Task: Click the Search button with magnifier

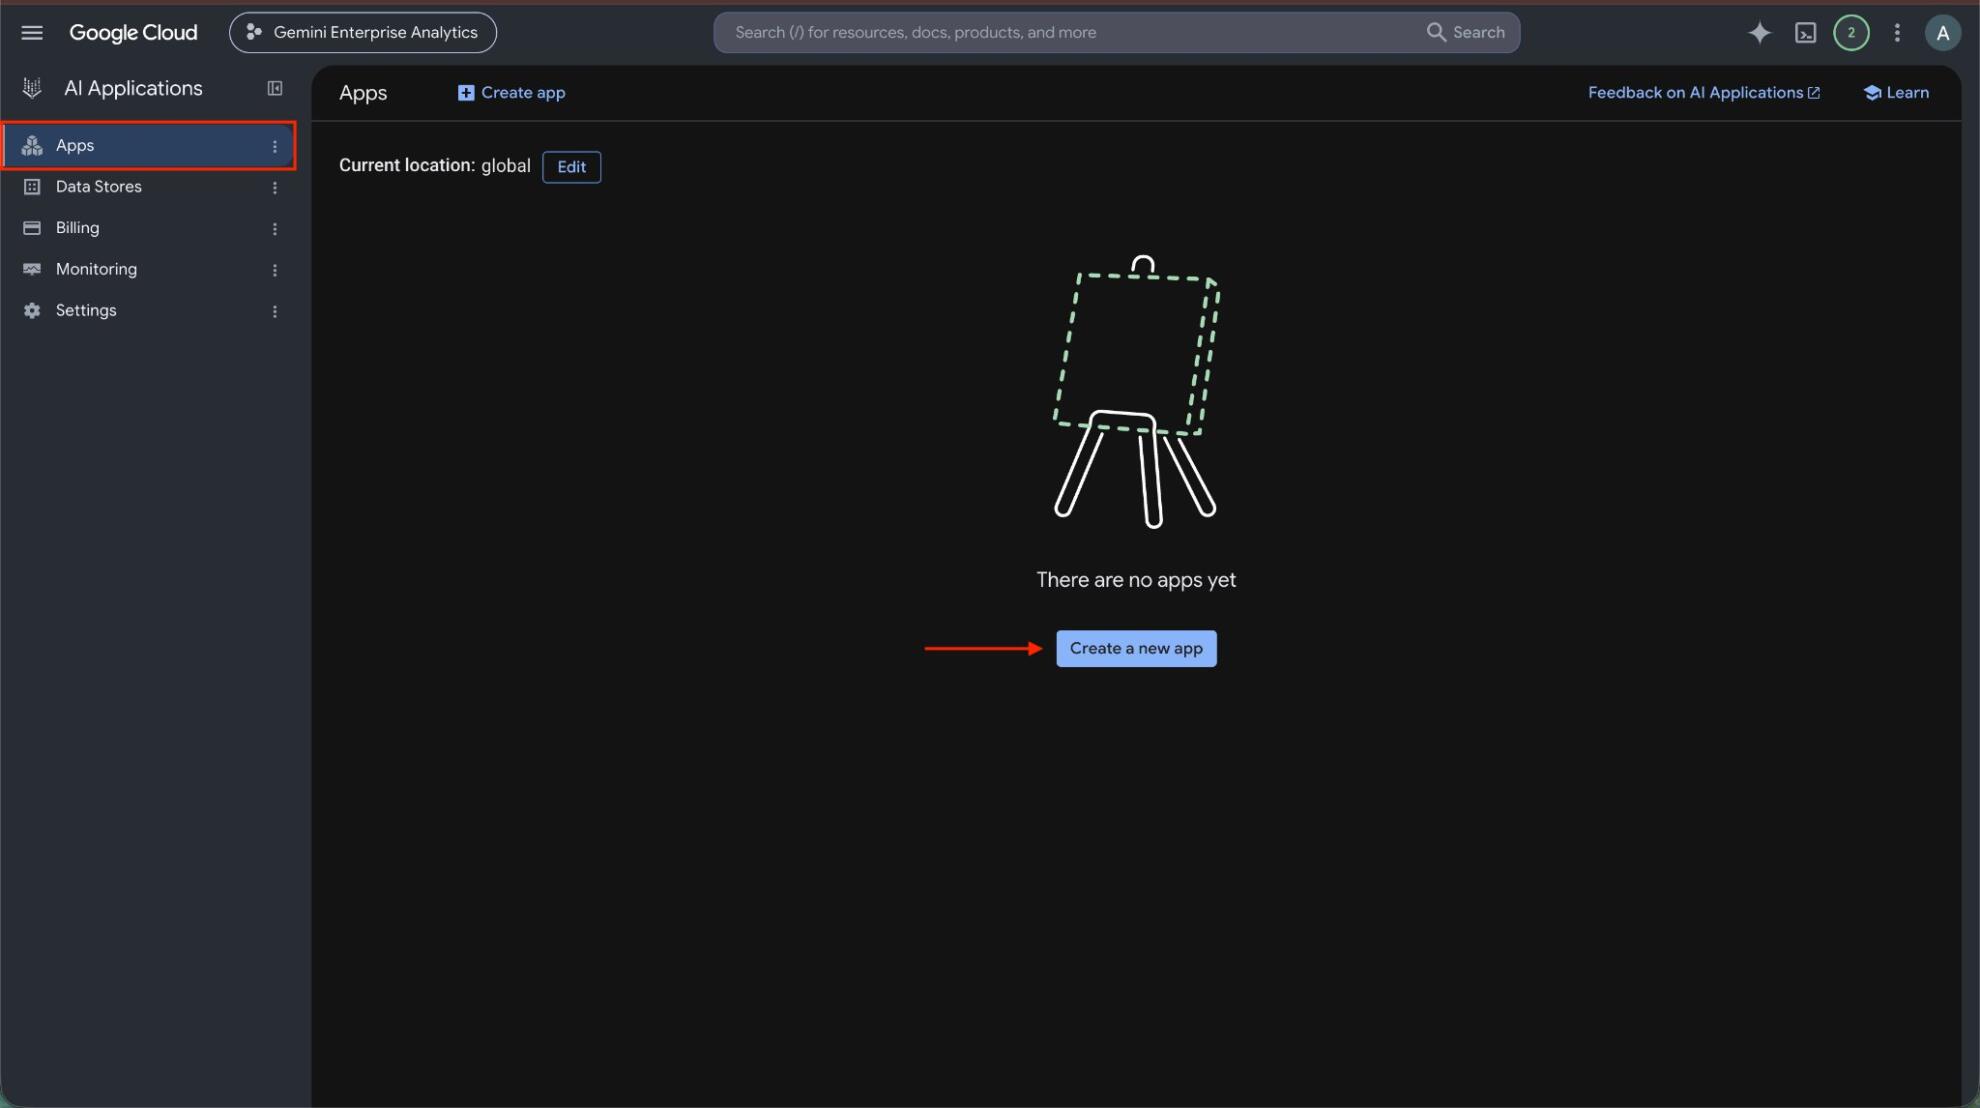Action: click(1466, 33)
